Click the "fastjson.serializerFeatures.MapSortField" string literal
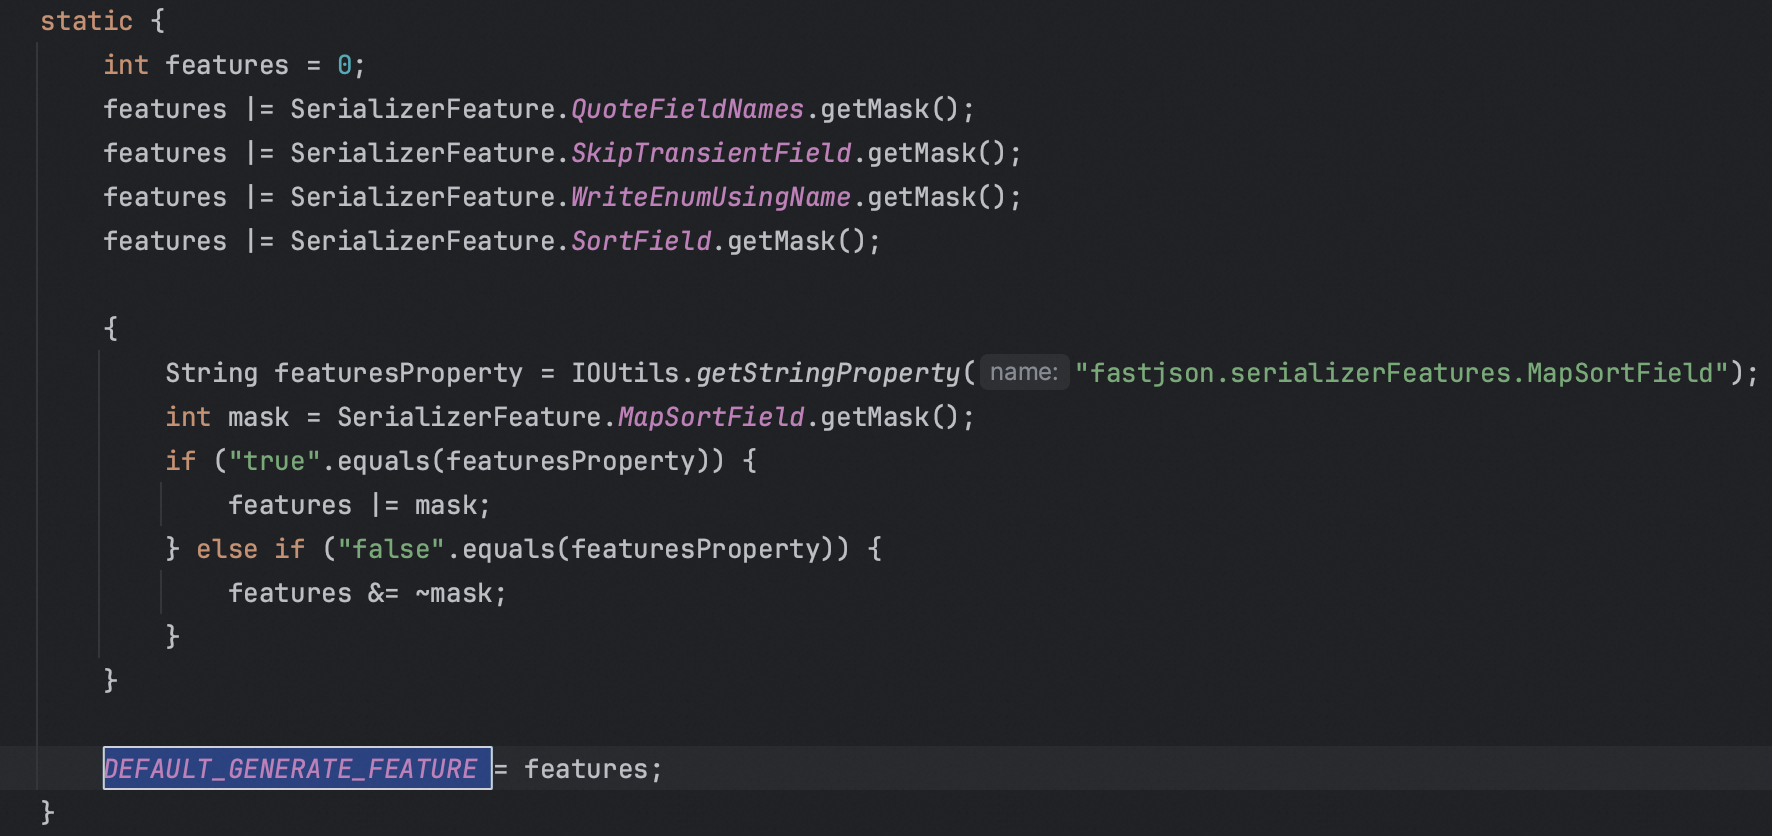This screenshot has height=836, width=1772. coord(1402,373)
